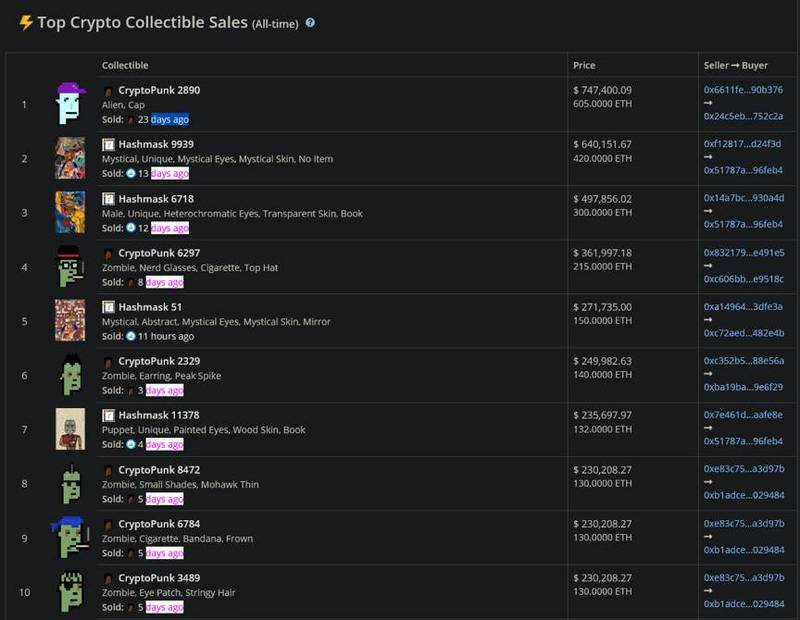Open the CryptoPunk 2890 alien thumbnail
Screen dimensions: 800x620
point(70,104)
